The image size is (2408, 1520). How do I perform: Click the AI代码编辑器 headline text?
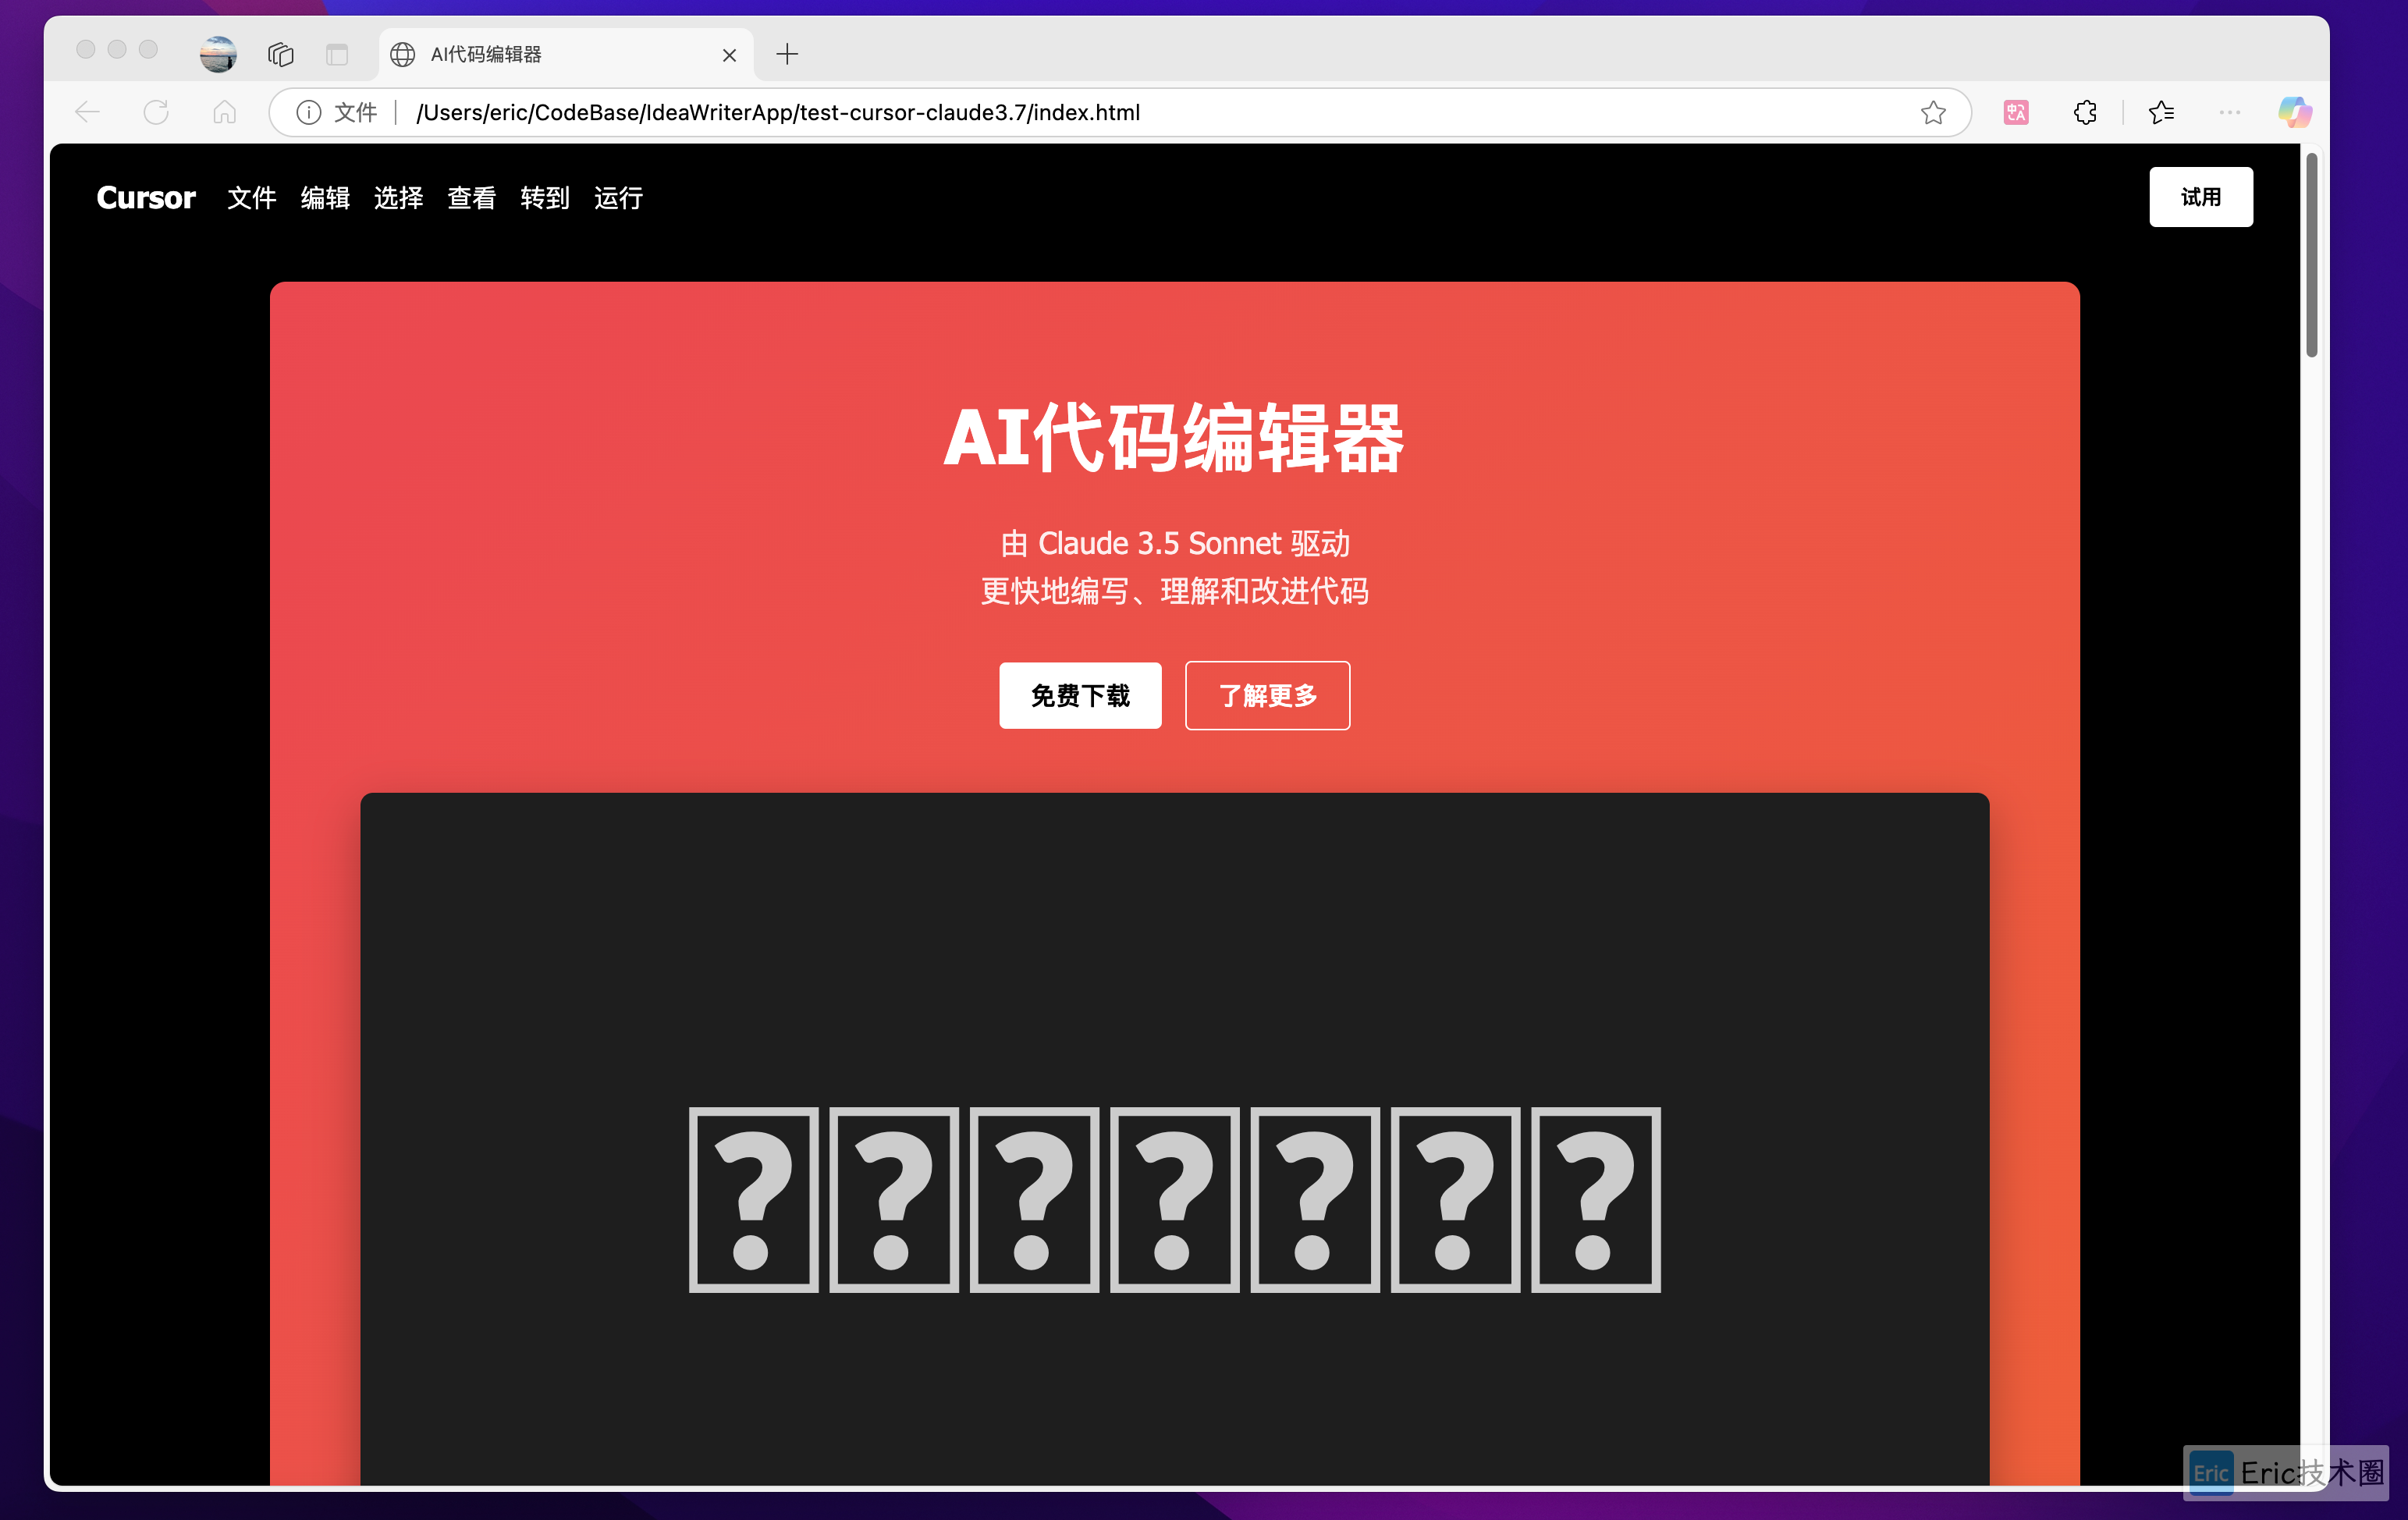pyautogui.click(x=1174, y=438)
